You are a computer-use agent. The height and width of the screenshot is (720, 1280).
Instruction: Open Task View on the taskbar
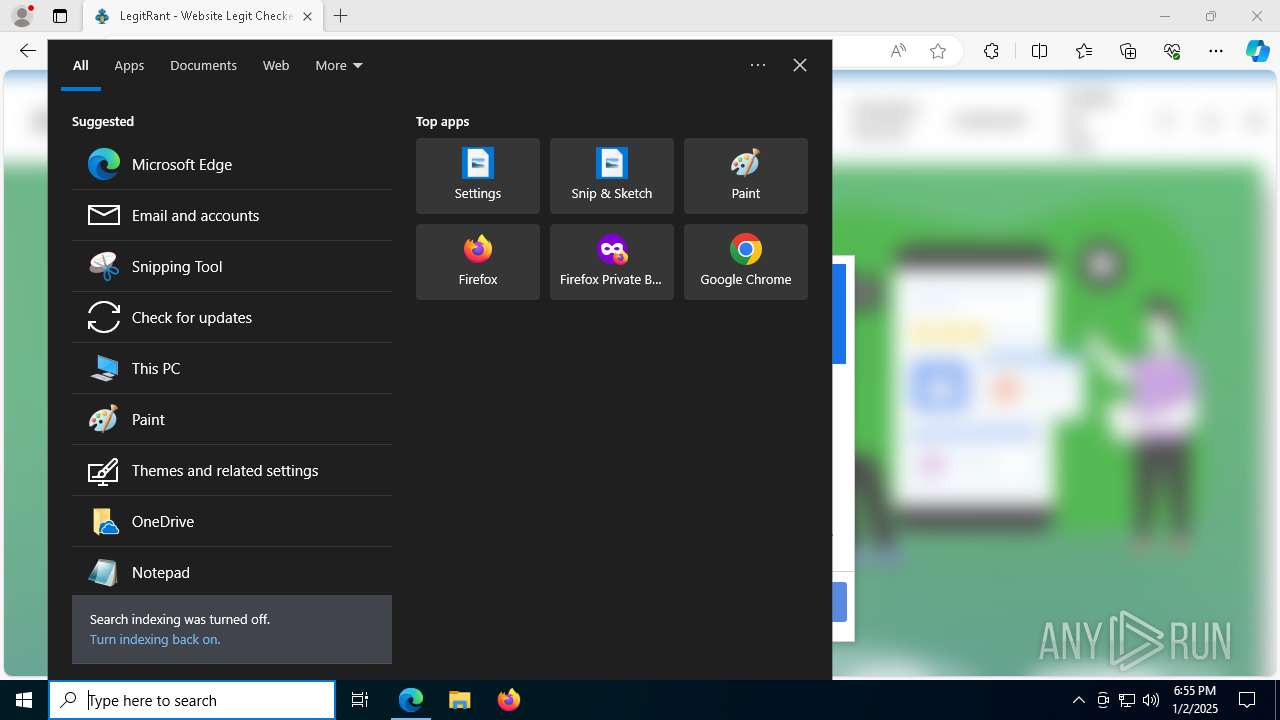(360, 700)
